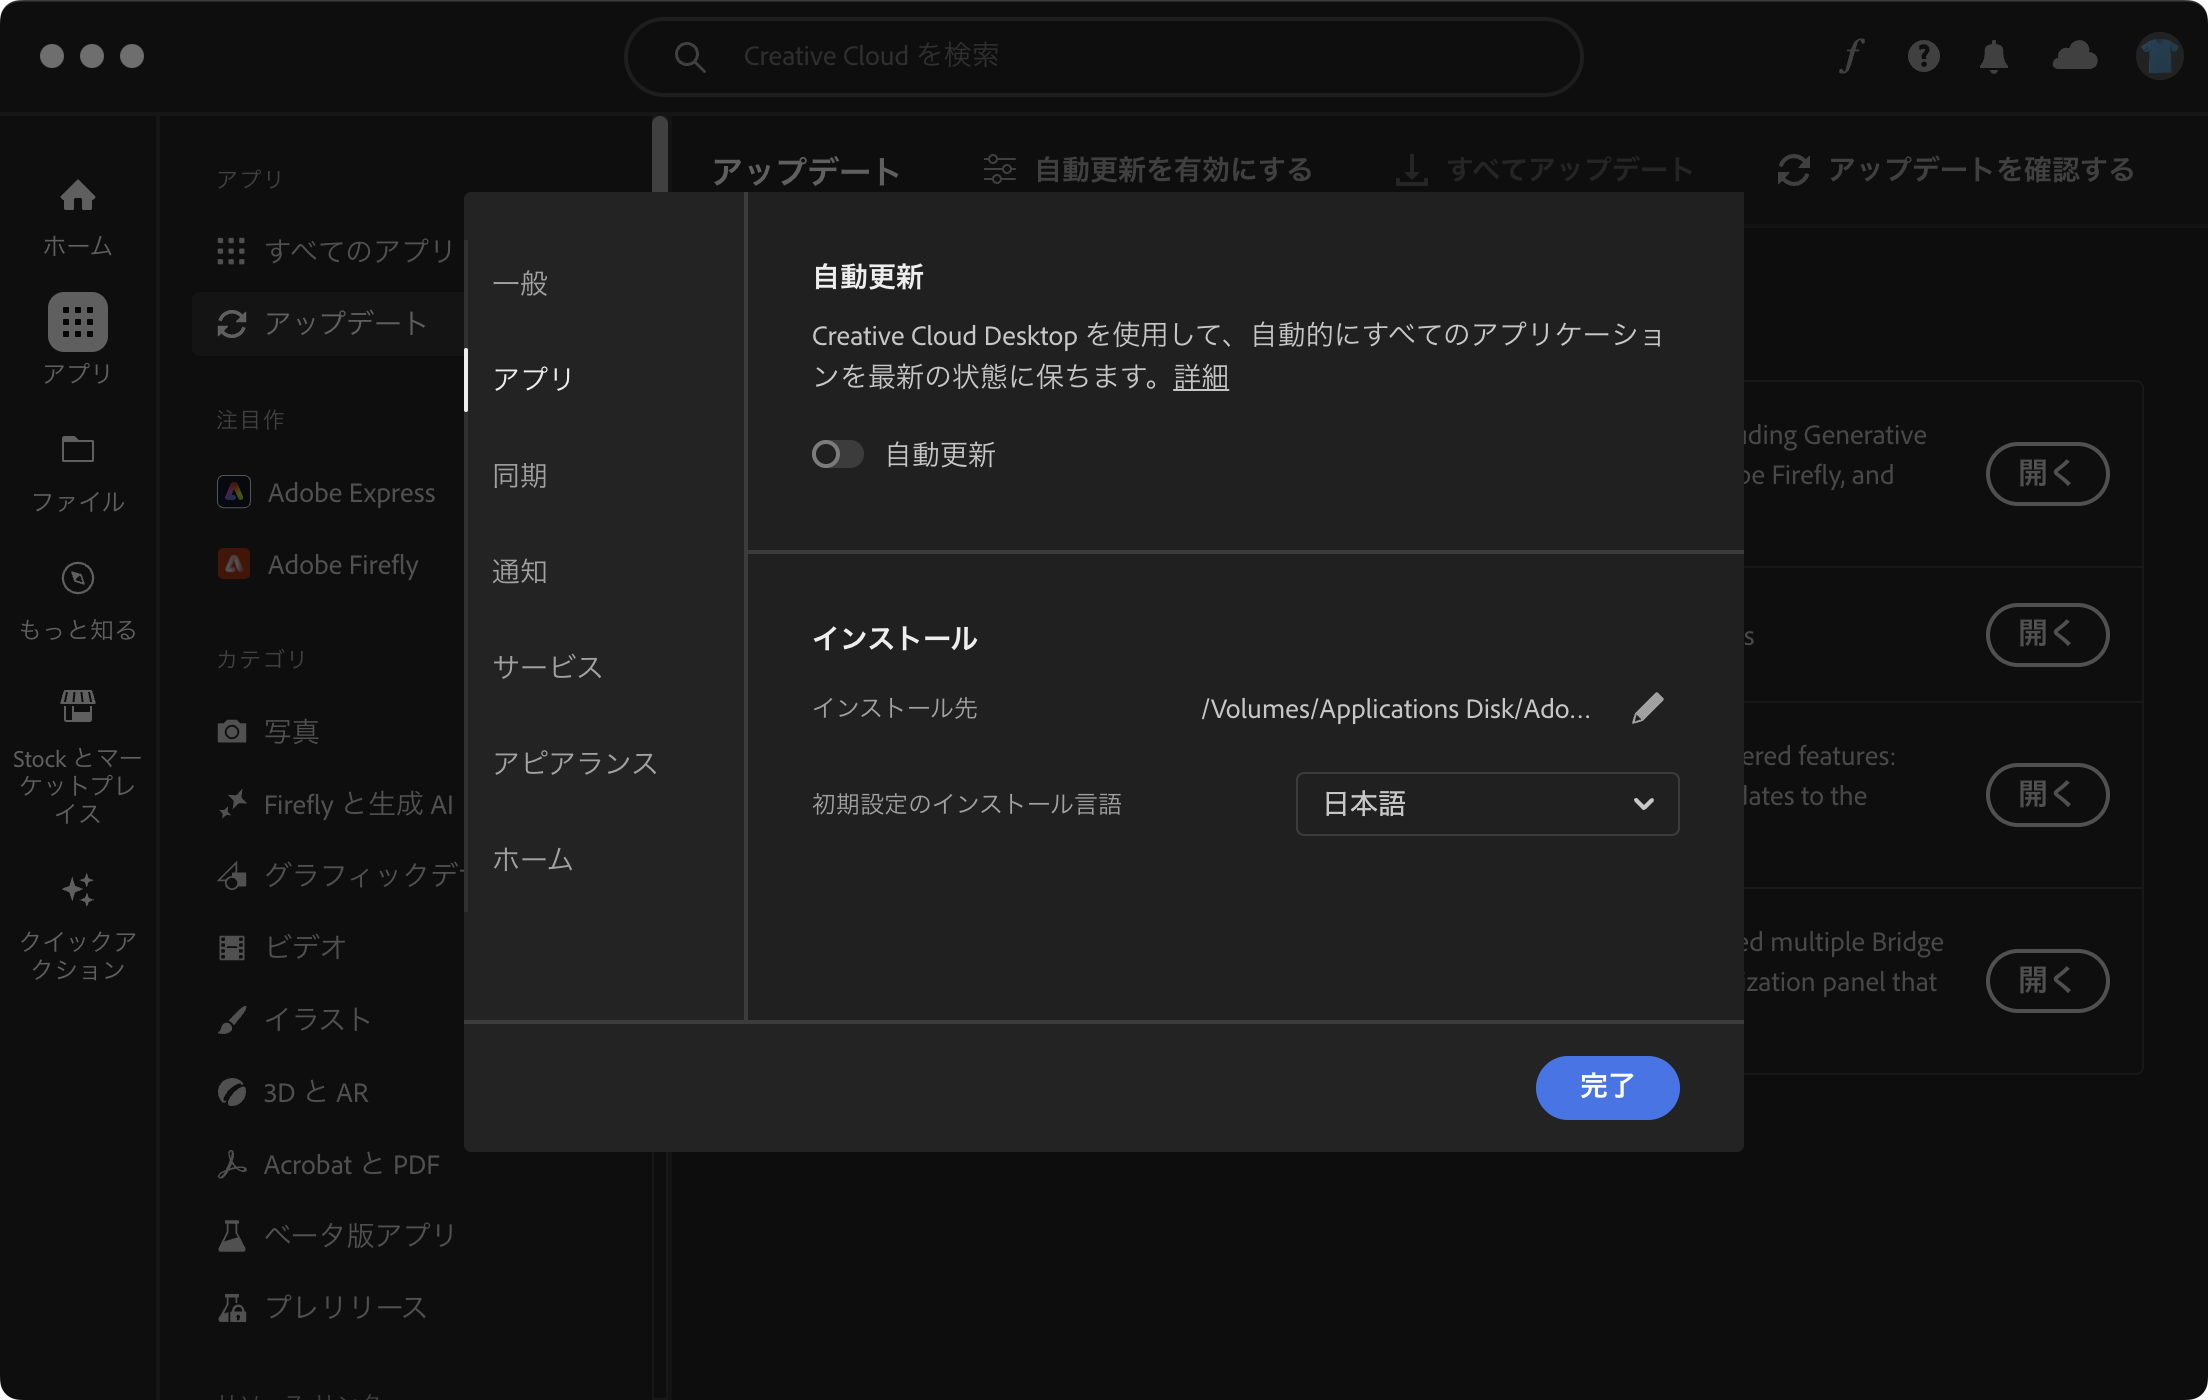Click the Graphic design category icon
This screenshot has height=1400, width=2208.
click(232, 875)
